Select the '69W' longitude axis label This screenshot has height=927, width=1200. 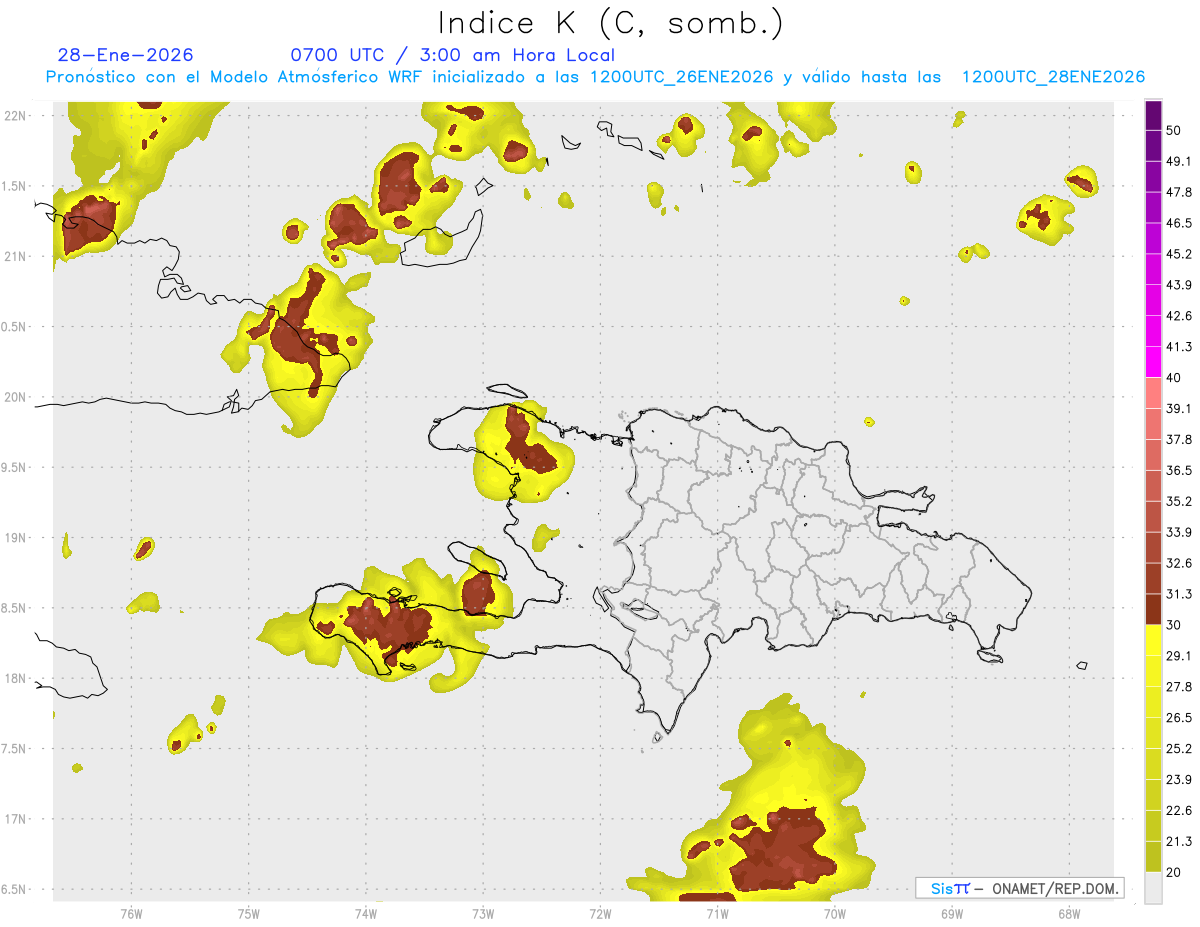coord(952,914)
